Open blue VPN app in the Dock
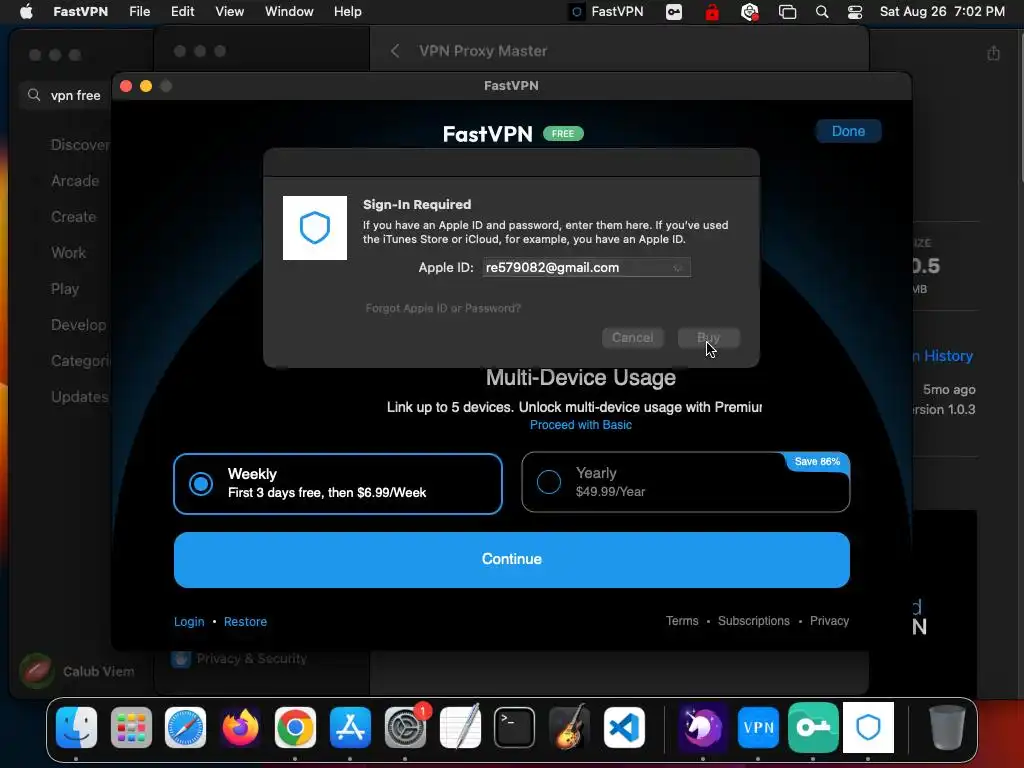This screenshot has height=768, width=1024. click(758, 728)
